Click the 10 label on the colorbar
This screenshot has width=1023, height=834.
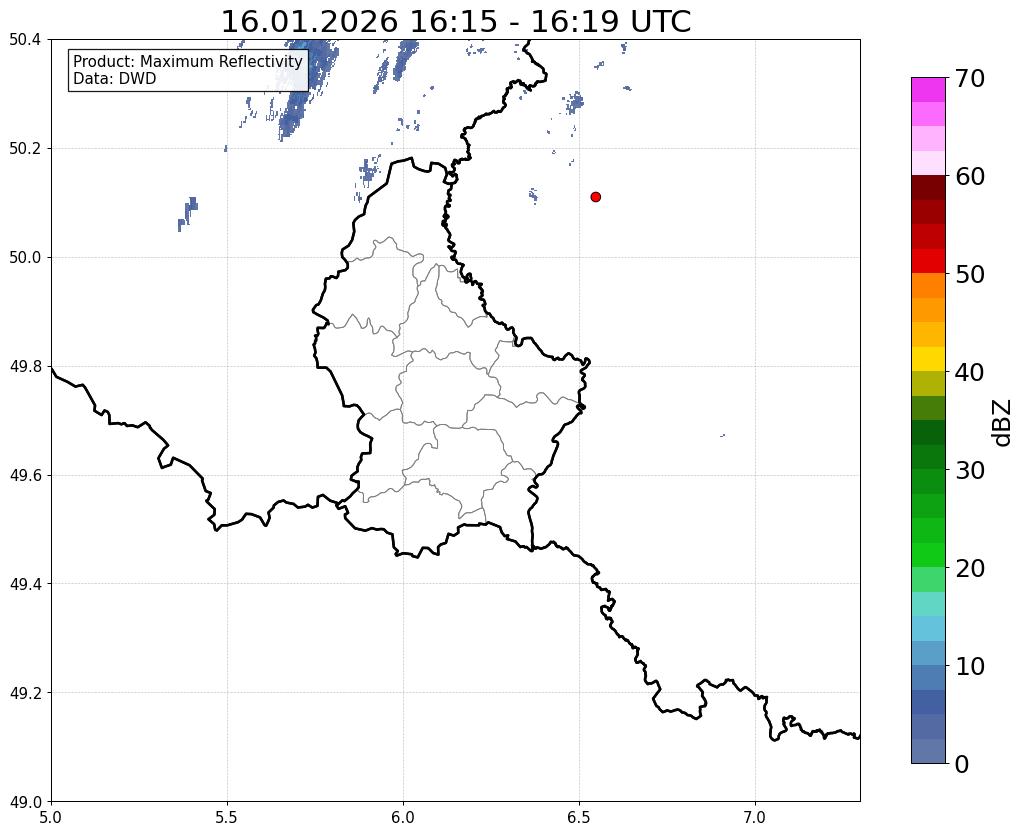tap(970, 666)
